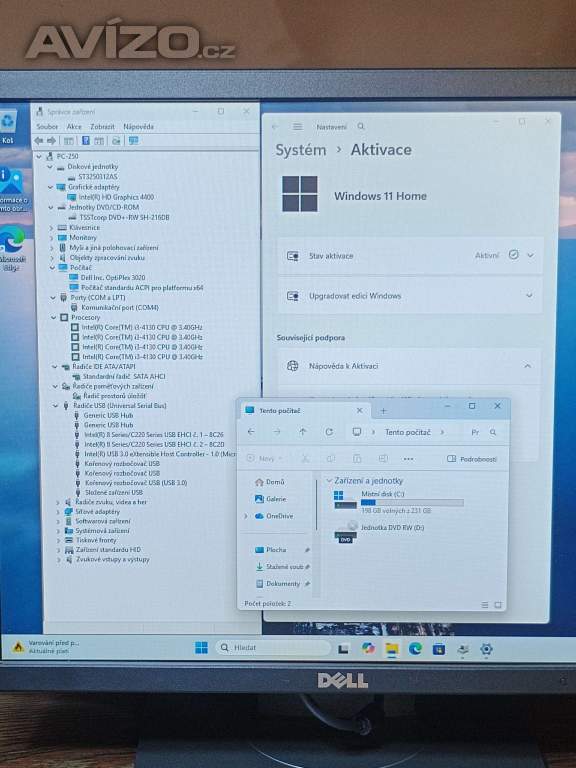
Task: Click the Windows Start button on taskbar
Action: 201,648
